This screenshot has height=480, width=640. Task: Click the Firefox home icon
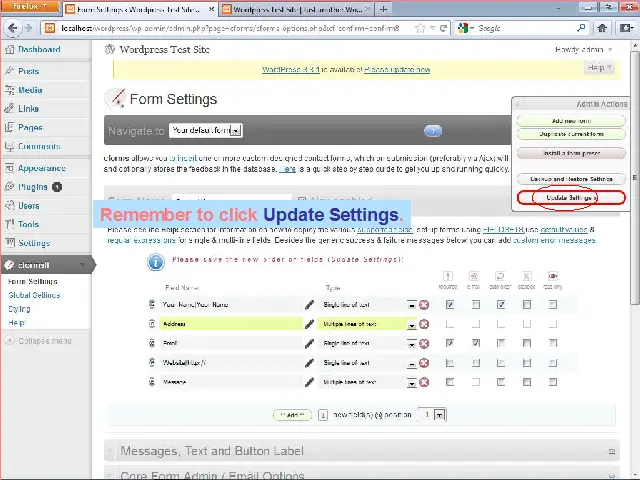602,28
